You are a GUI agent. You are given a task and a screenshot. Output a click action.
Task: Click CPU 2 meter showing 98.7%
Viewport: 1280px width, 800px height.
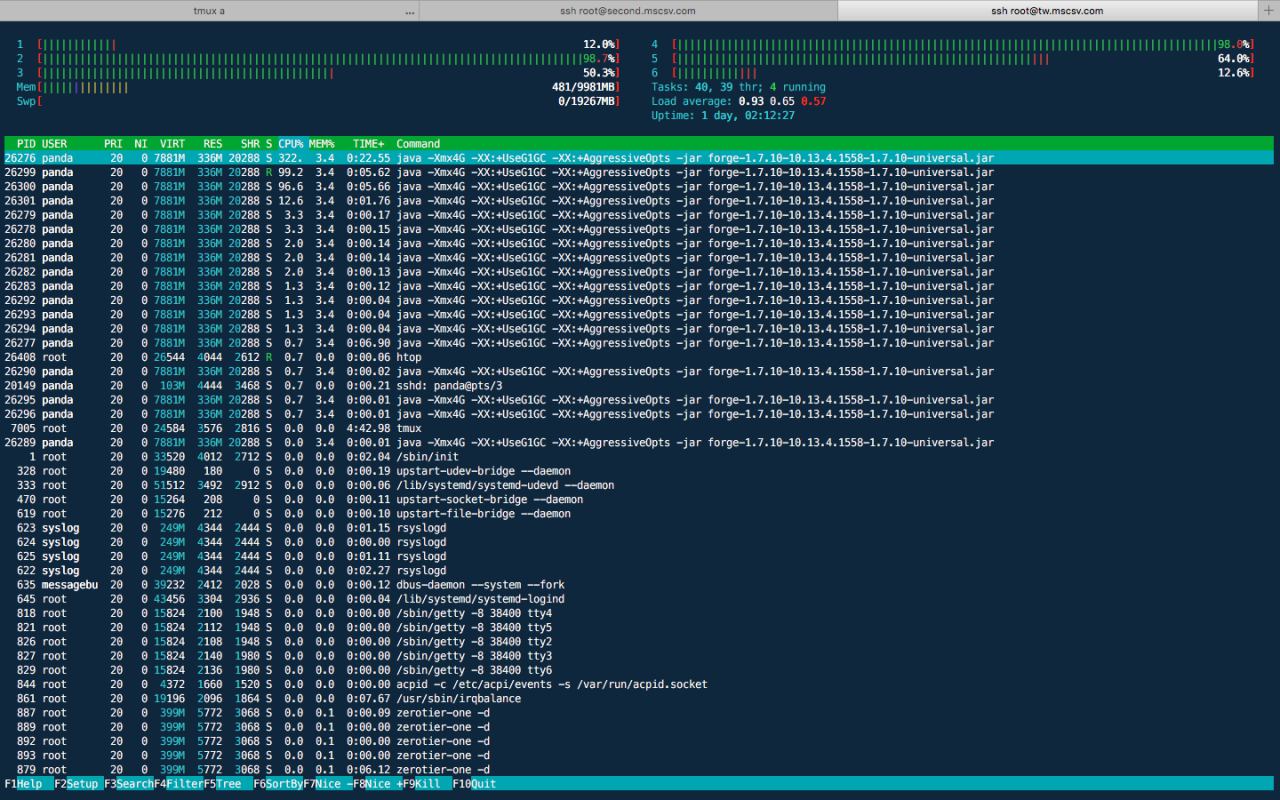318,59
